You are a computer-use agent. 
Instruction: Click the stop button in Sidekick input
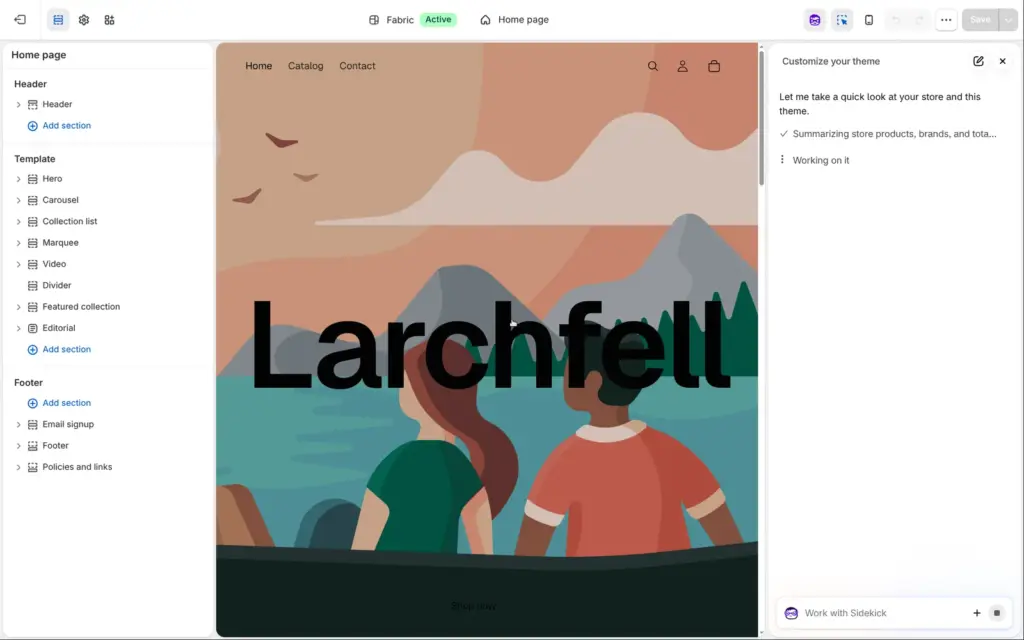[997, 613]
